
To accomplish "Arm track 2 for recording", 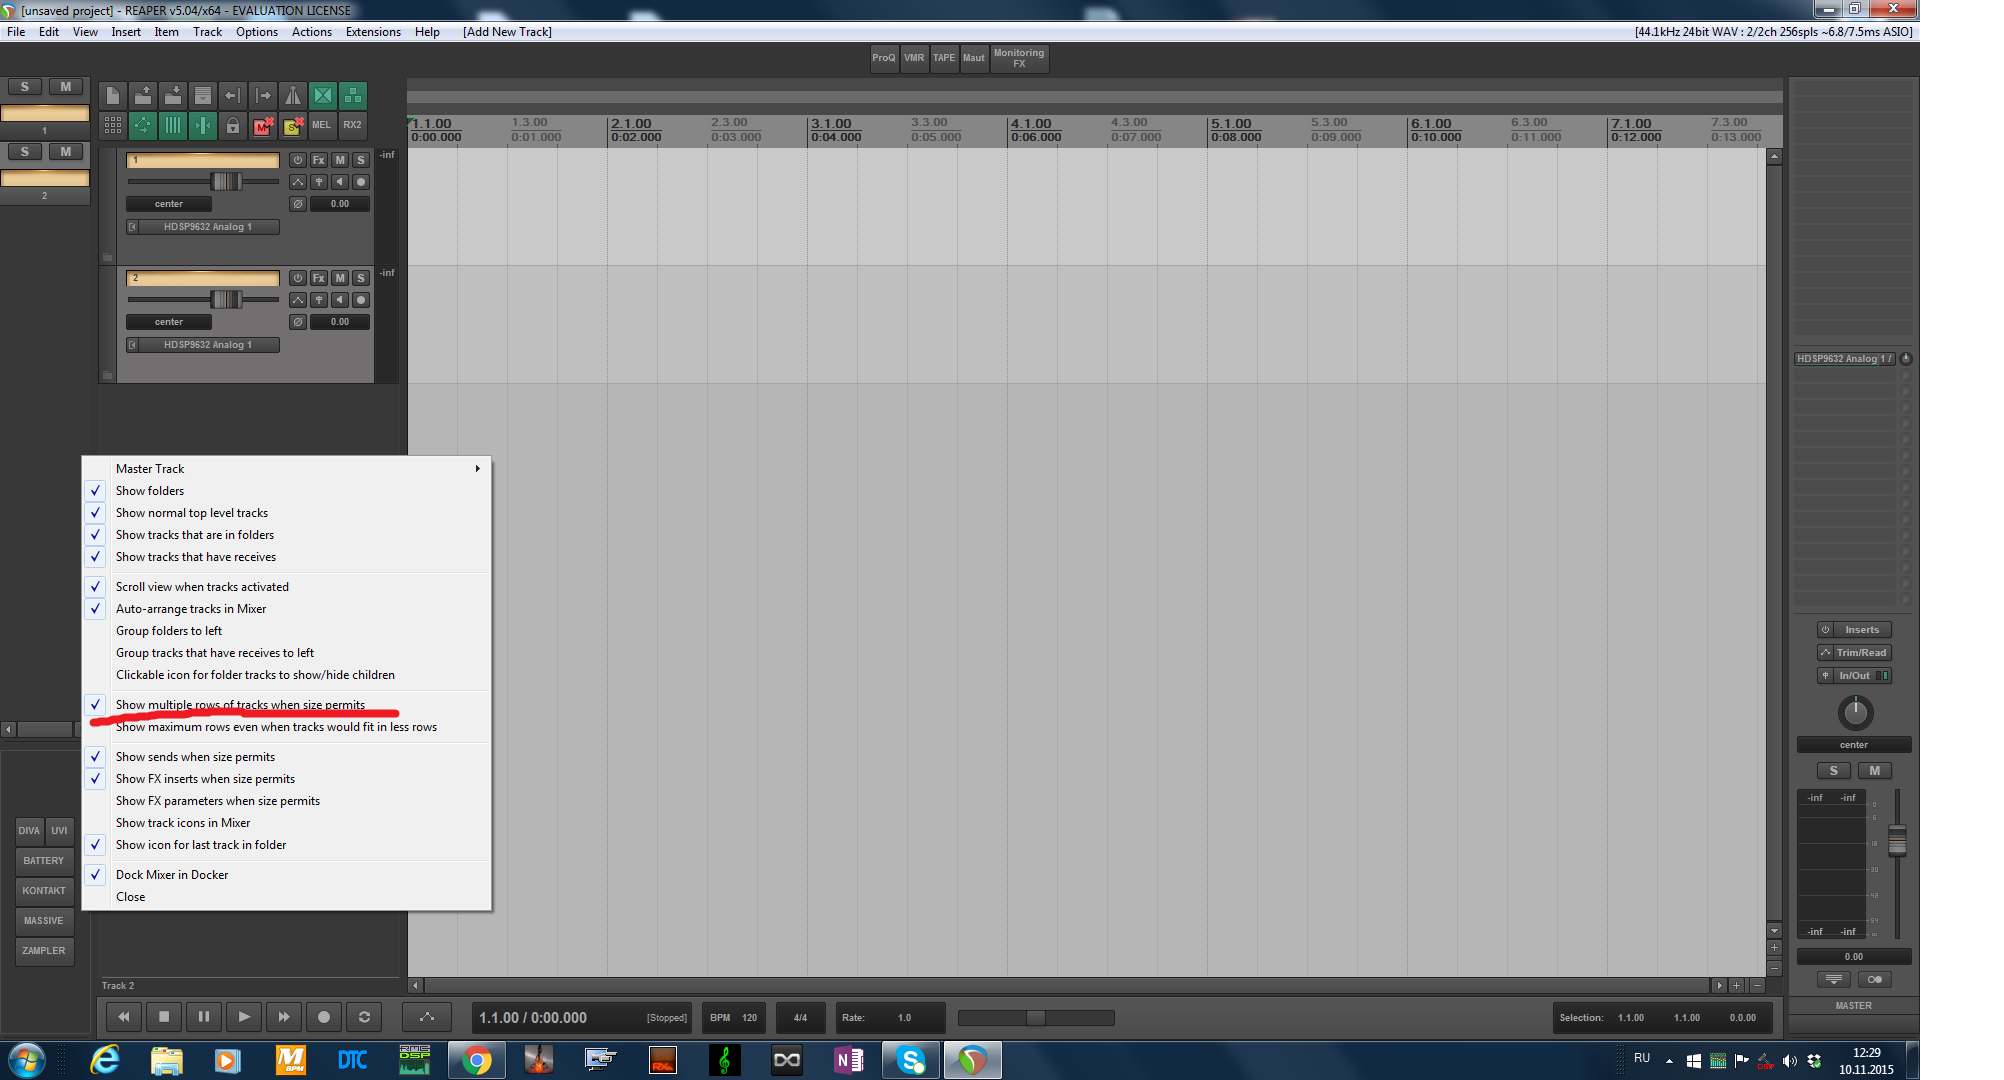I will (361, 300).
